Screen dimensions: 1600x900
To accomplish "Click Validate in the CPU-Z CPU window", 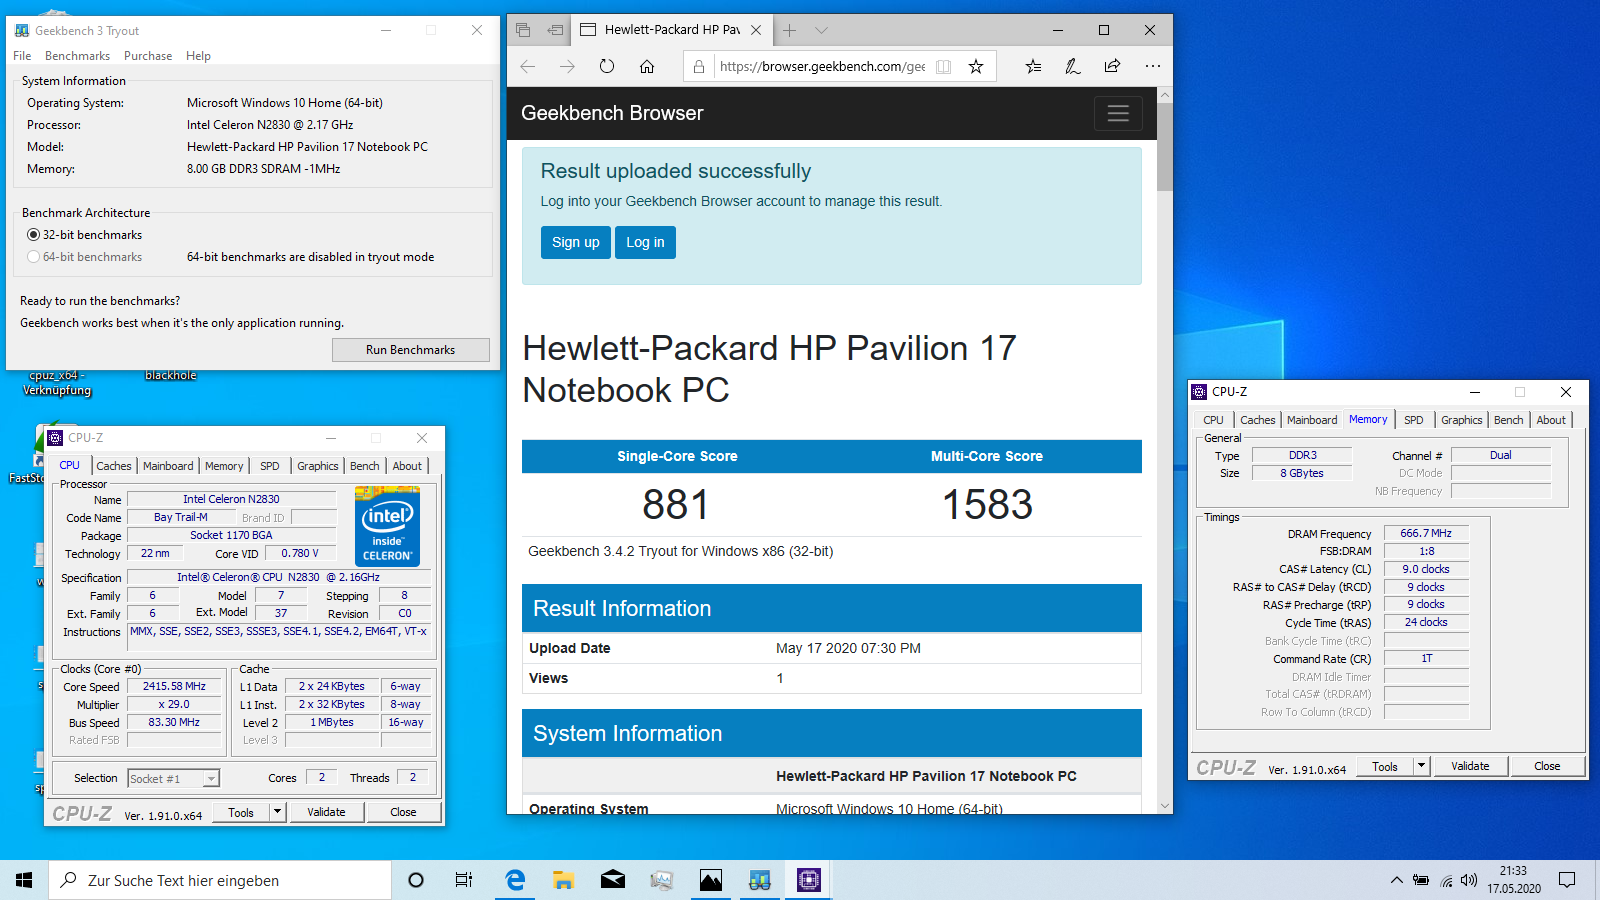I will [326, 812].
